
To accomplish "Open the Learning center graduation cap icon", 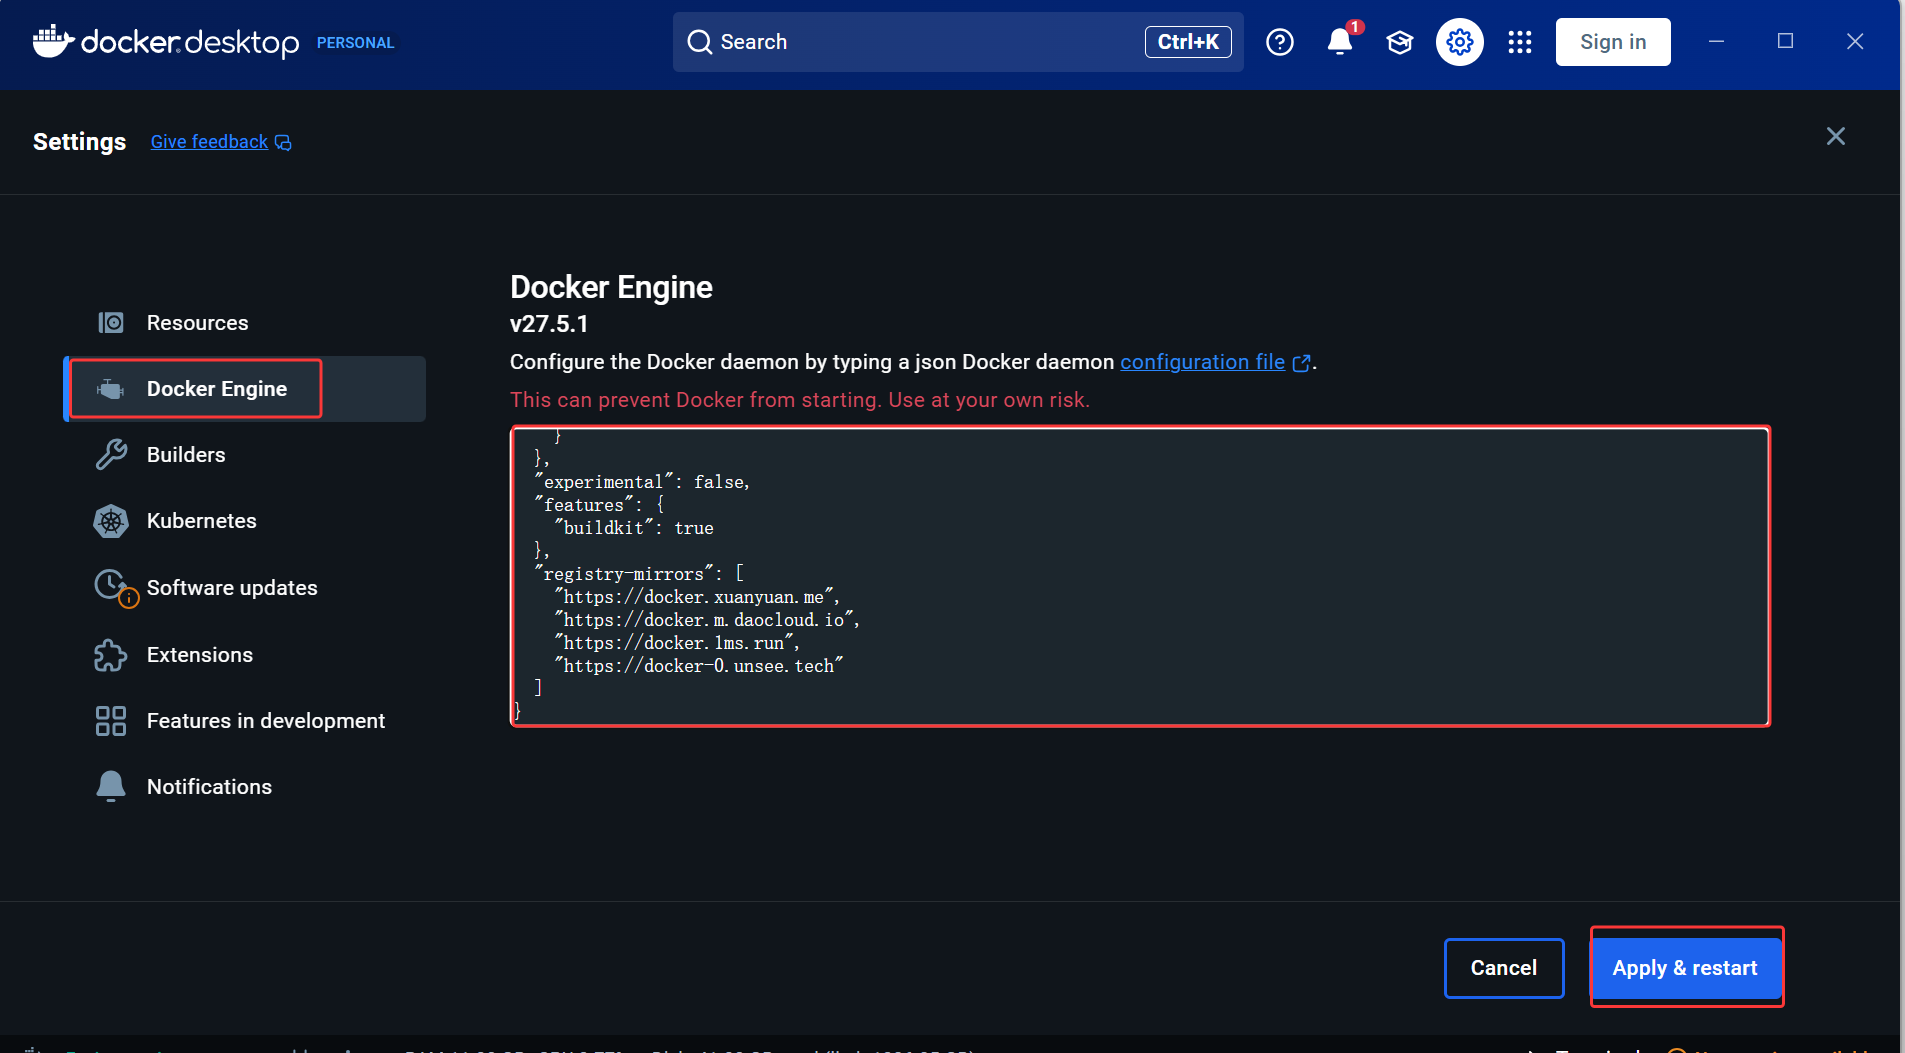I will point(1400,42).
